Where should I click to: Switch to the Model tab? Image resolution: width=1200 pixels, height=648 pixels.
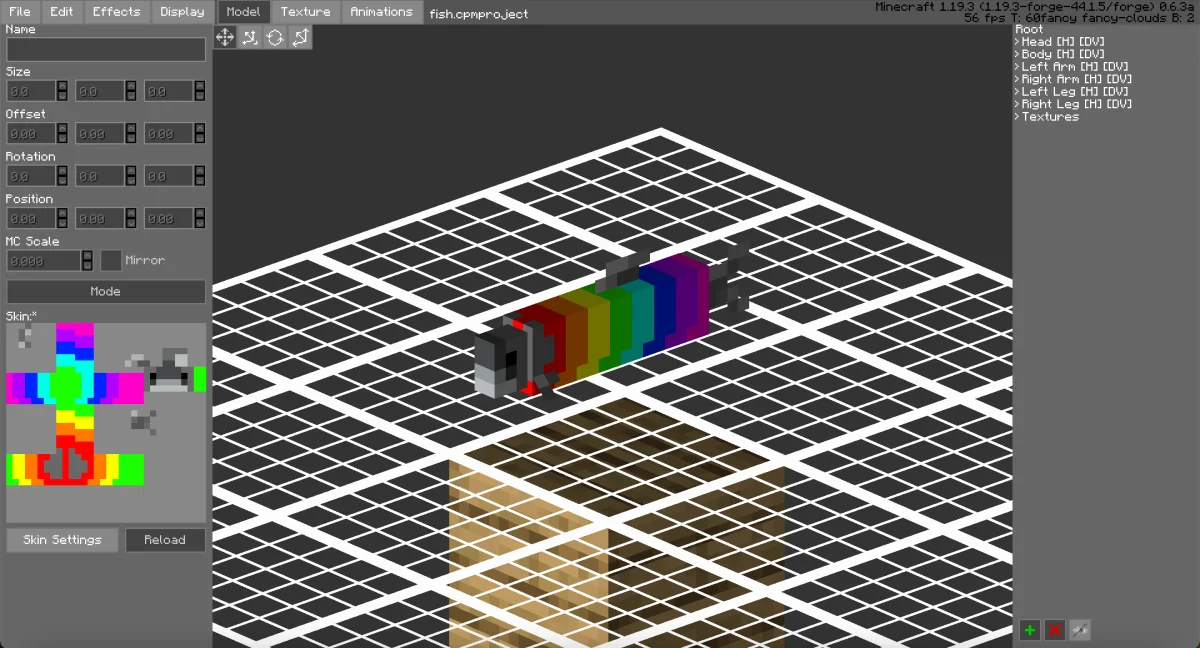tap(243, 12)
